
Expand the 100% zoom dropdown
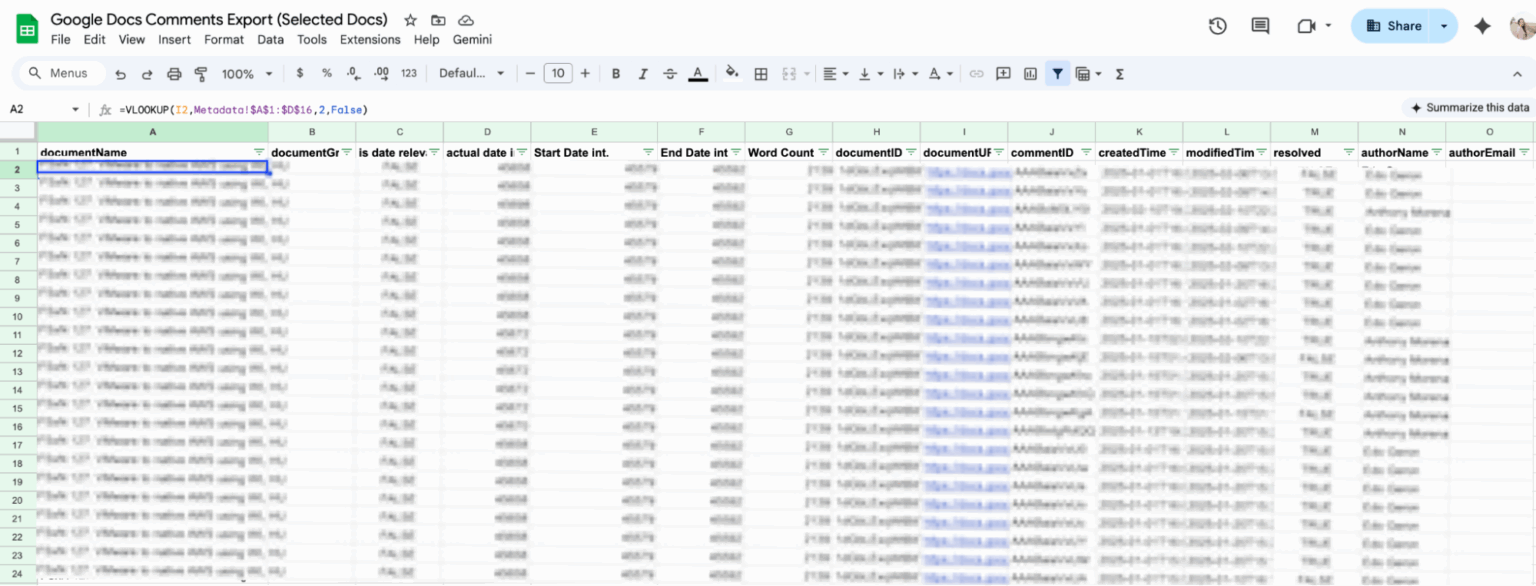pos(247,74)
